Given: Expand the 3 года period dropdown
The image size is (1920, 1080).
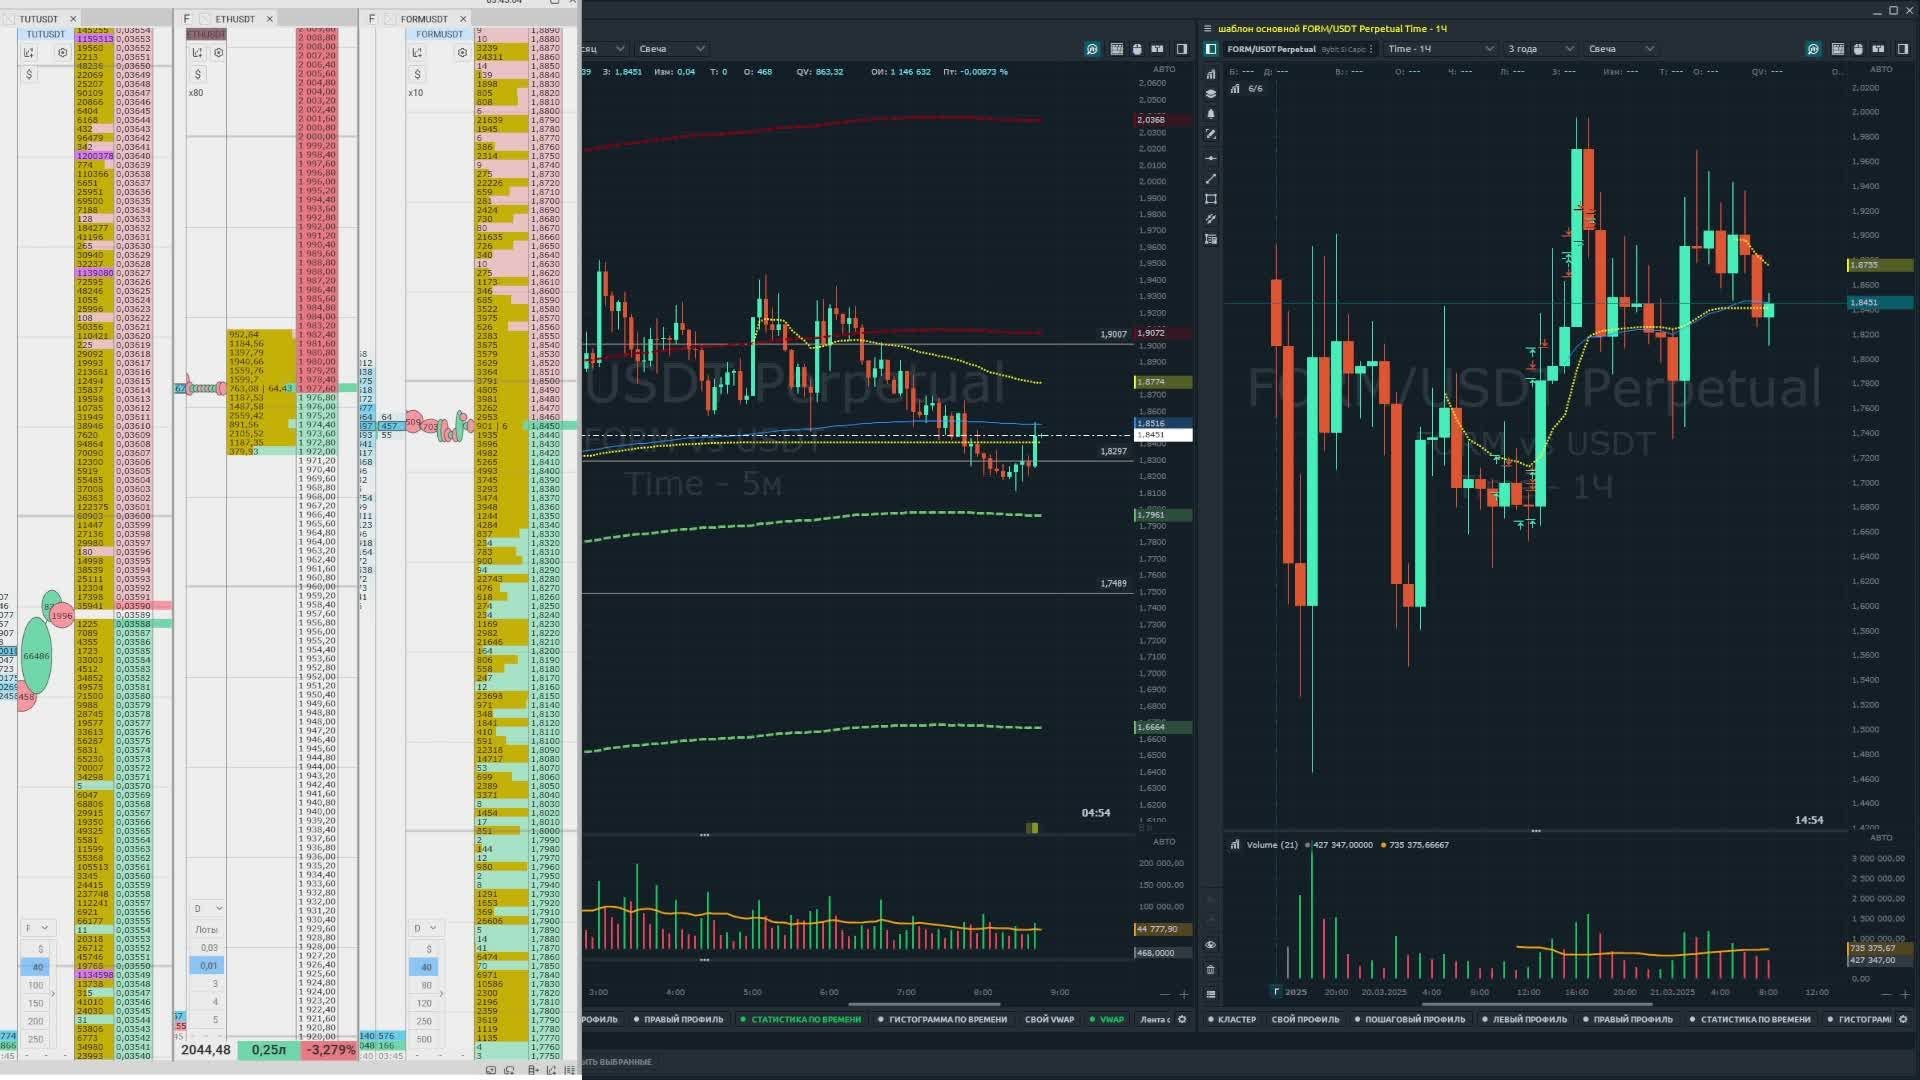Looking at the screenshot, I should coord(1540,49).
